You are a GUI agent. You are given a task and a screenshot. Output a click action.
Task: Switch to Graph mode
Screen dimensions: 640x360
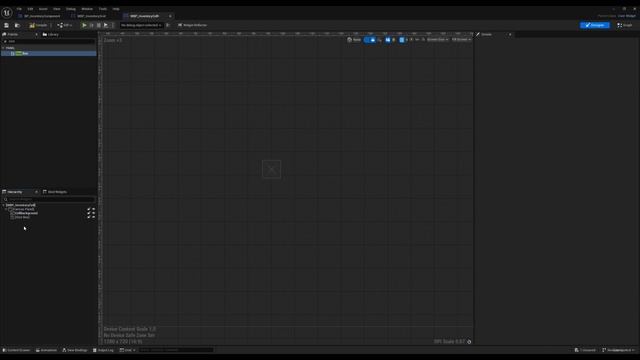[x=624, y=25]
